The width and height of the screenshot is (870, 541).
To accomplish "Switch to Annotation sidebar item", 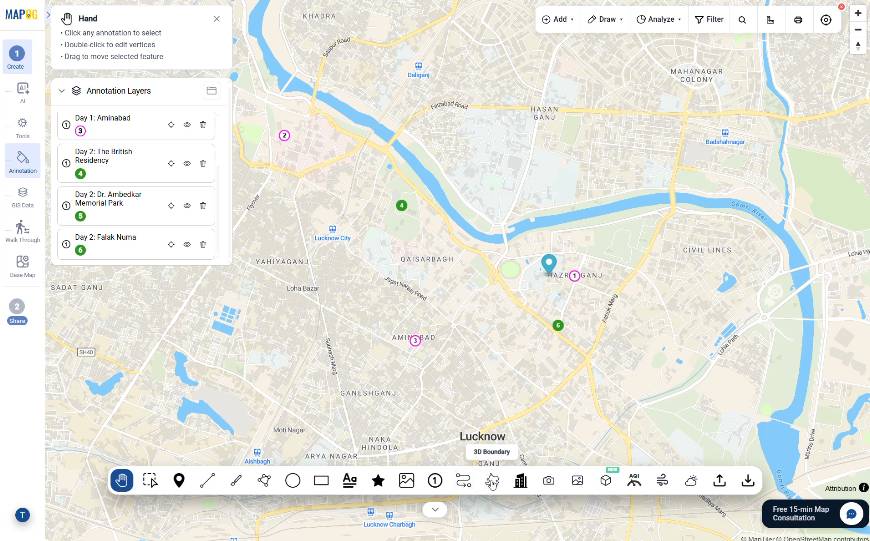I will 22,161.
